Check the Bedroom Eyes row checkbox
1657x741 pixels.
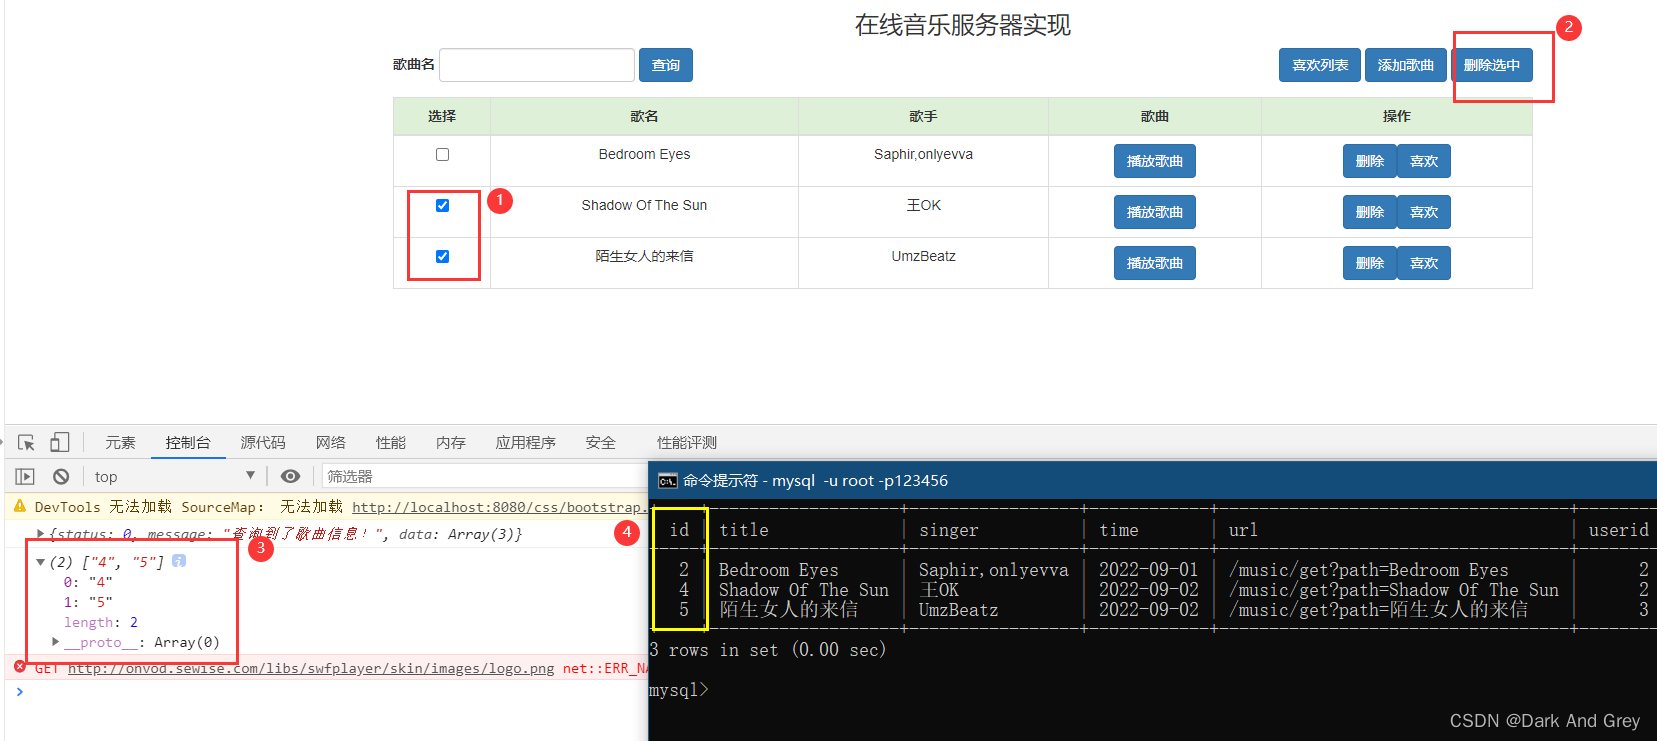pos(442,154)
